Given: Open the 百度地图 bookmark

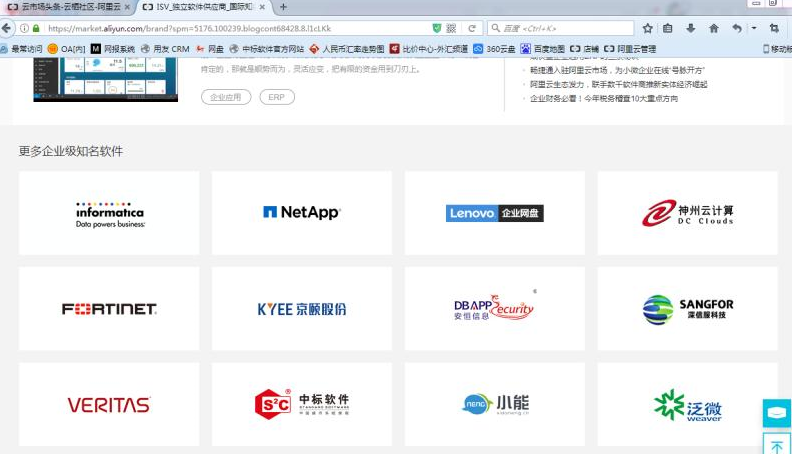Looking at the screenshot, I should pos(542,49).
